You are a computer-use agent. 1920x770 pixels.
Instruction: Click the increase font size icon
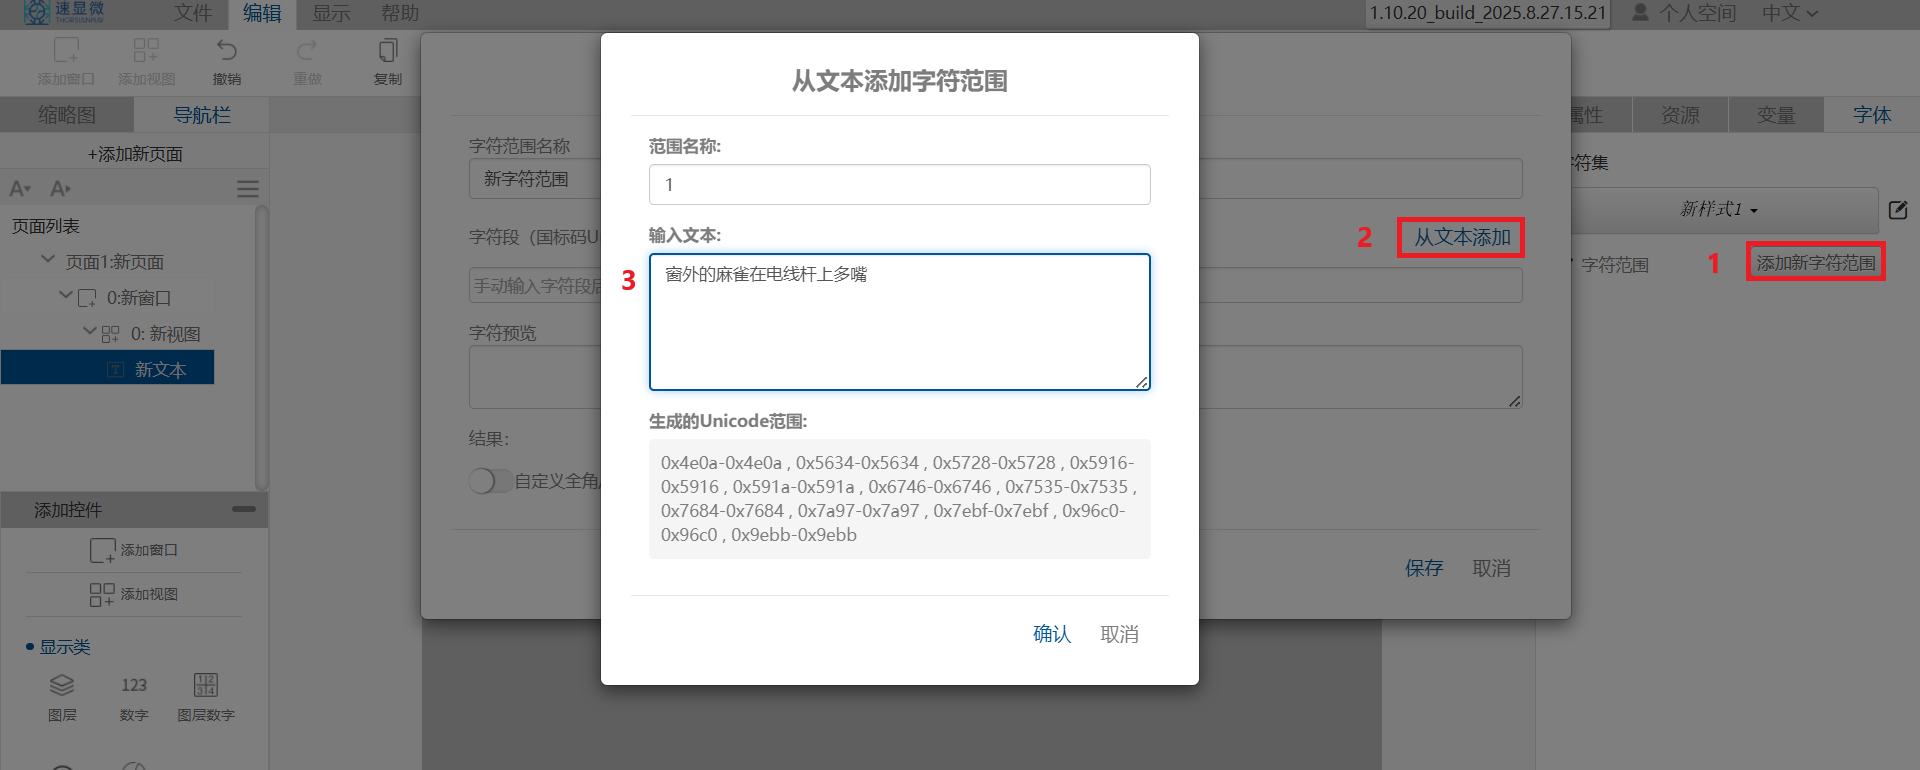pos(60,189)
